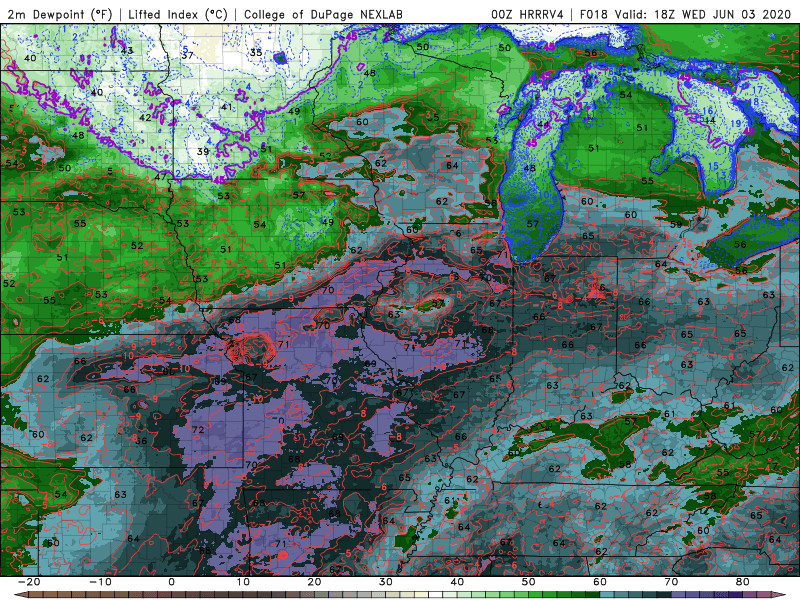The height and width of the screenshot is (600, 800).
Task: Click the "60" color scale label at bottom
Action: (600, 582)
